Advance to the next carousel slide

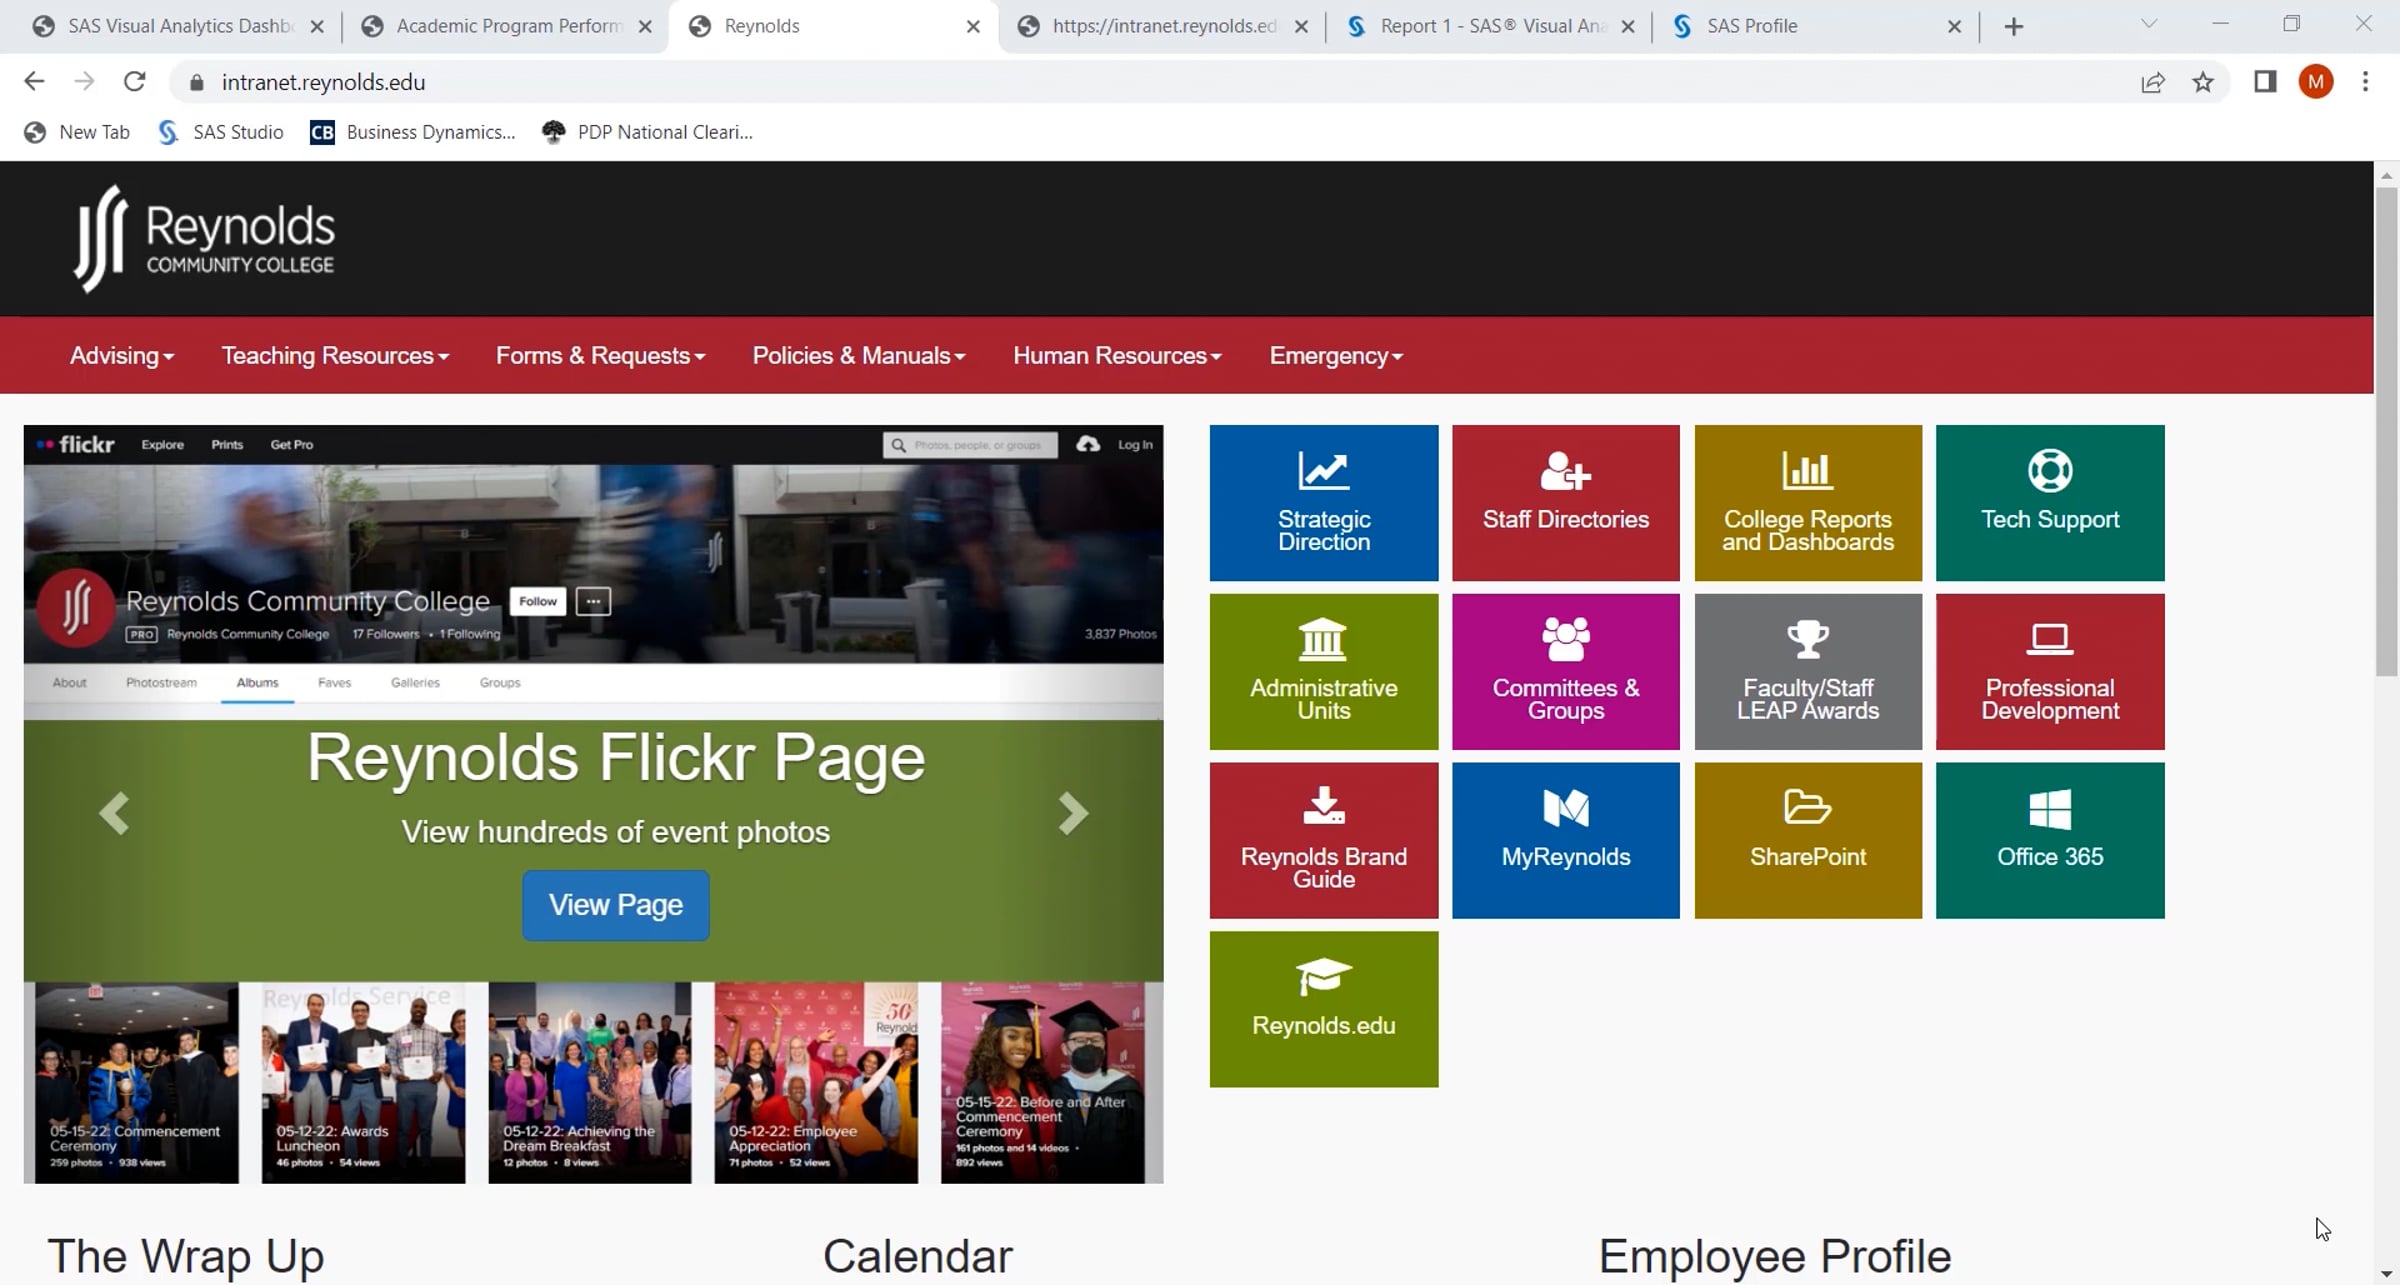point(1073,813)
